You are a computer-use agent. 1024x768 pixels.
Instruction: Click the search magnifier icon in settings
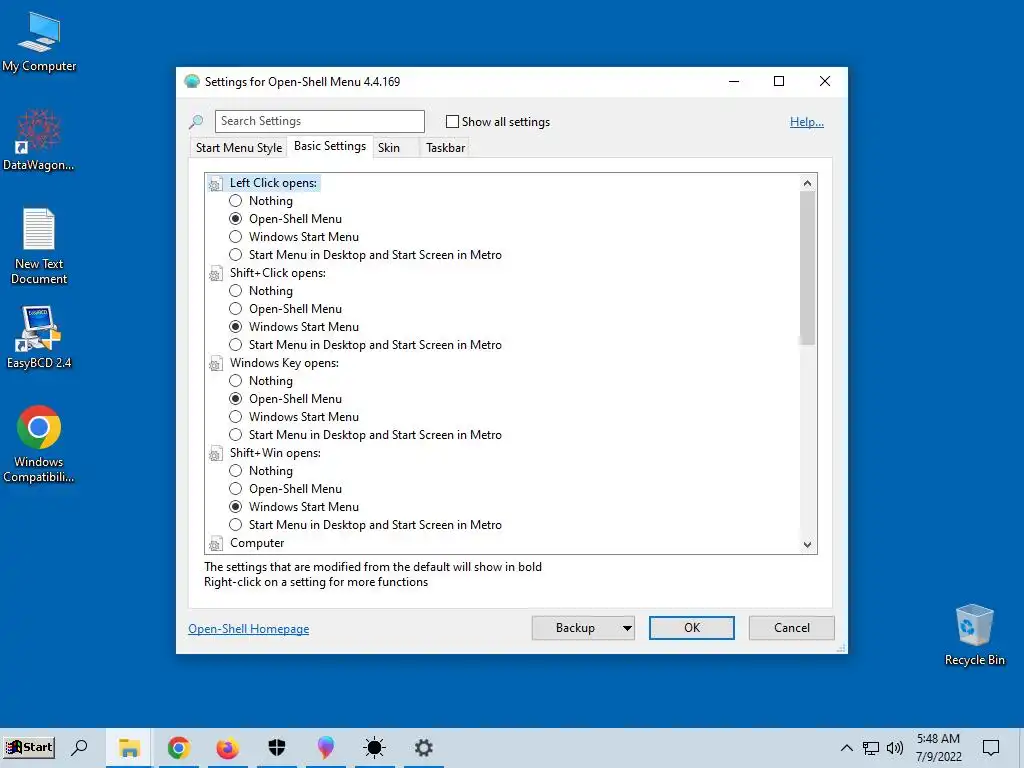tap(196, 121)
